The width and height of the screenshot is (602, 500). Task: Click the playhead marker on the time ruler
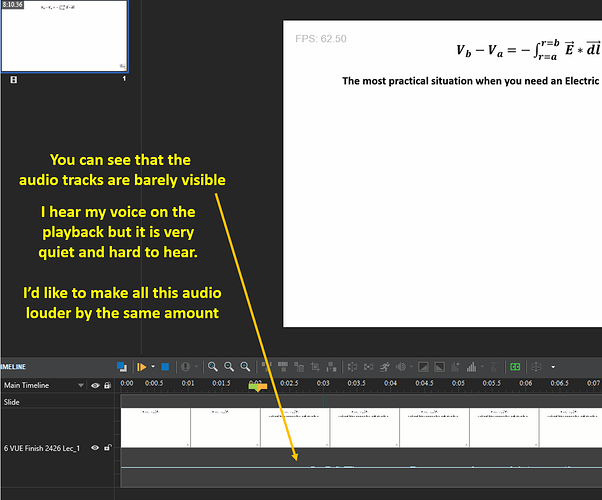pyautogui.click(x=257, y=388)
